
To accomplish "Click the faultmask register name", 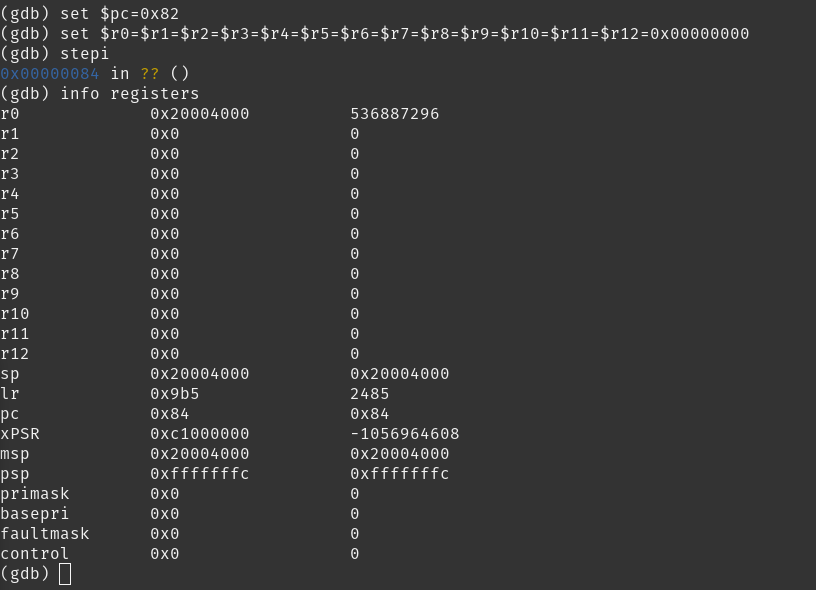I will click(45, 534).
